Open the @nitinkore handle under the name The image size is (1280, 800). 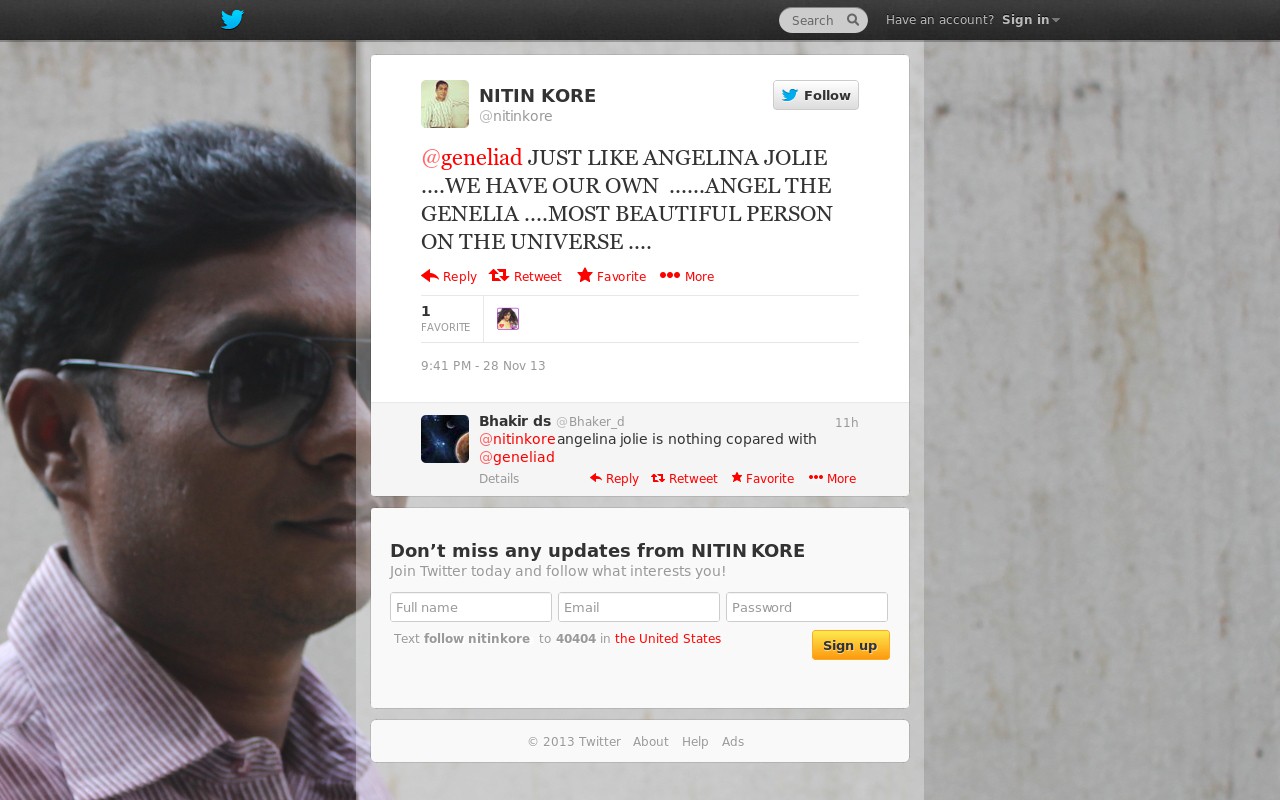coord(516,116)
